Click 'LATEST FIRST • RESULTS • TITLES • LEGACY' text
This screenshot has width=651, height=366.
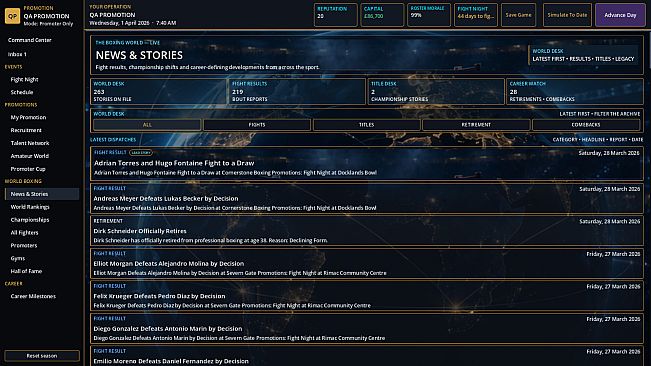point(583,59)
